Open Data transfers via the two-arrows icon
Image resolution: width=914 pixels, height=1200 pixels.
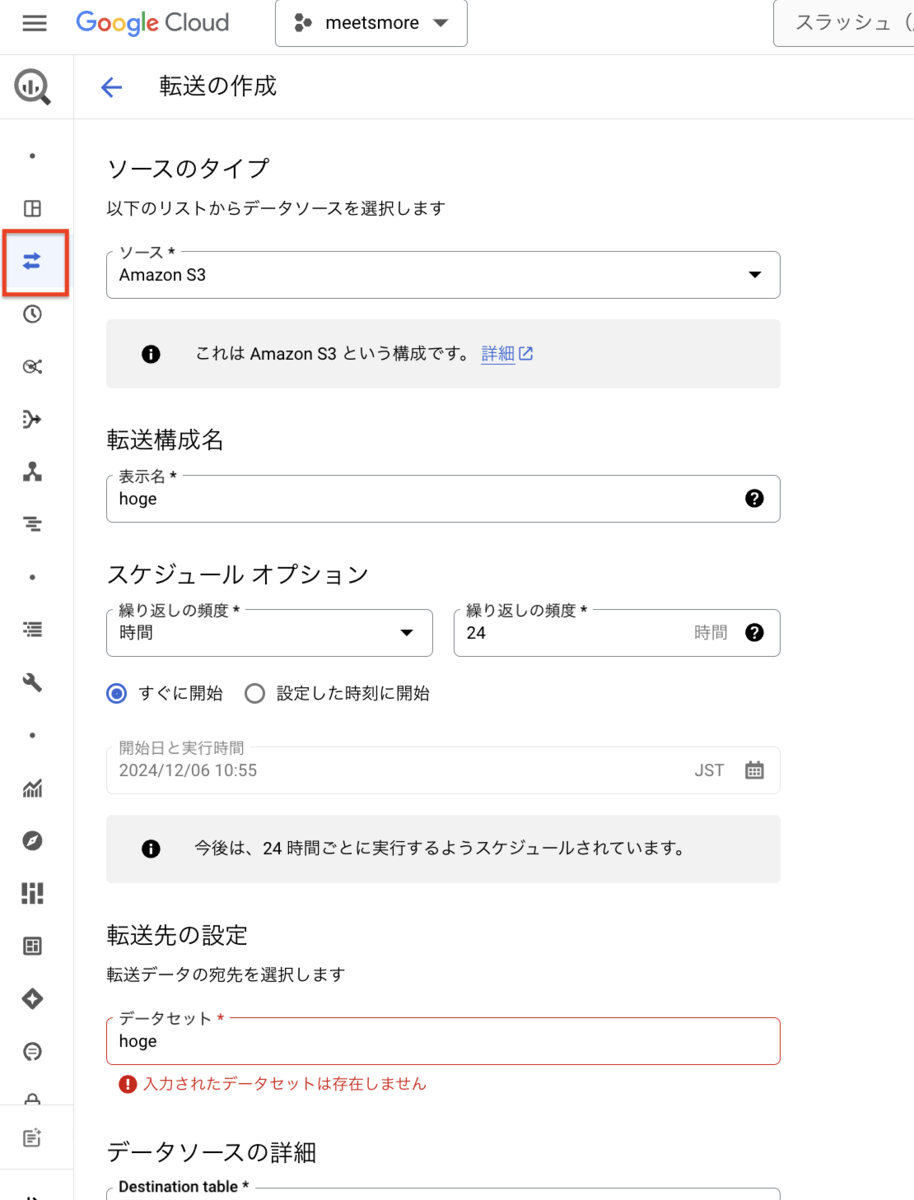coord(33,262)
